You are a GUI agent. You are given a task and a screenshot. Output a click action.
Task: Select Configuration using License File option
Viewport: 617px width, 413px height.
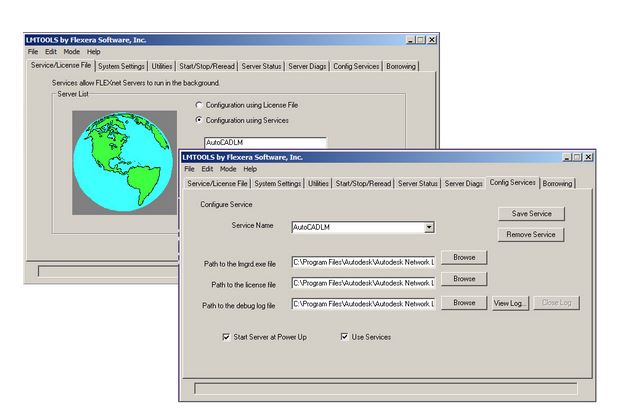click(x=199, y=104)
